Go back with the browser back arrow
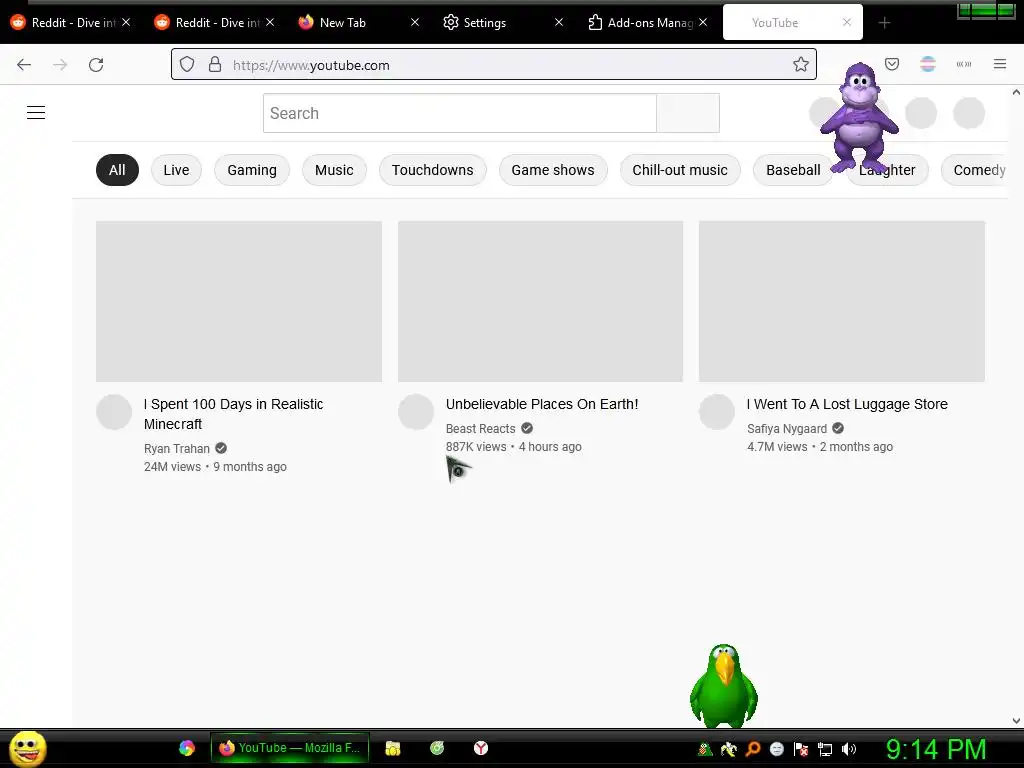The height and width of the screenshot is (768, 1024). [x=24, y=65]
